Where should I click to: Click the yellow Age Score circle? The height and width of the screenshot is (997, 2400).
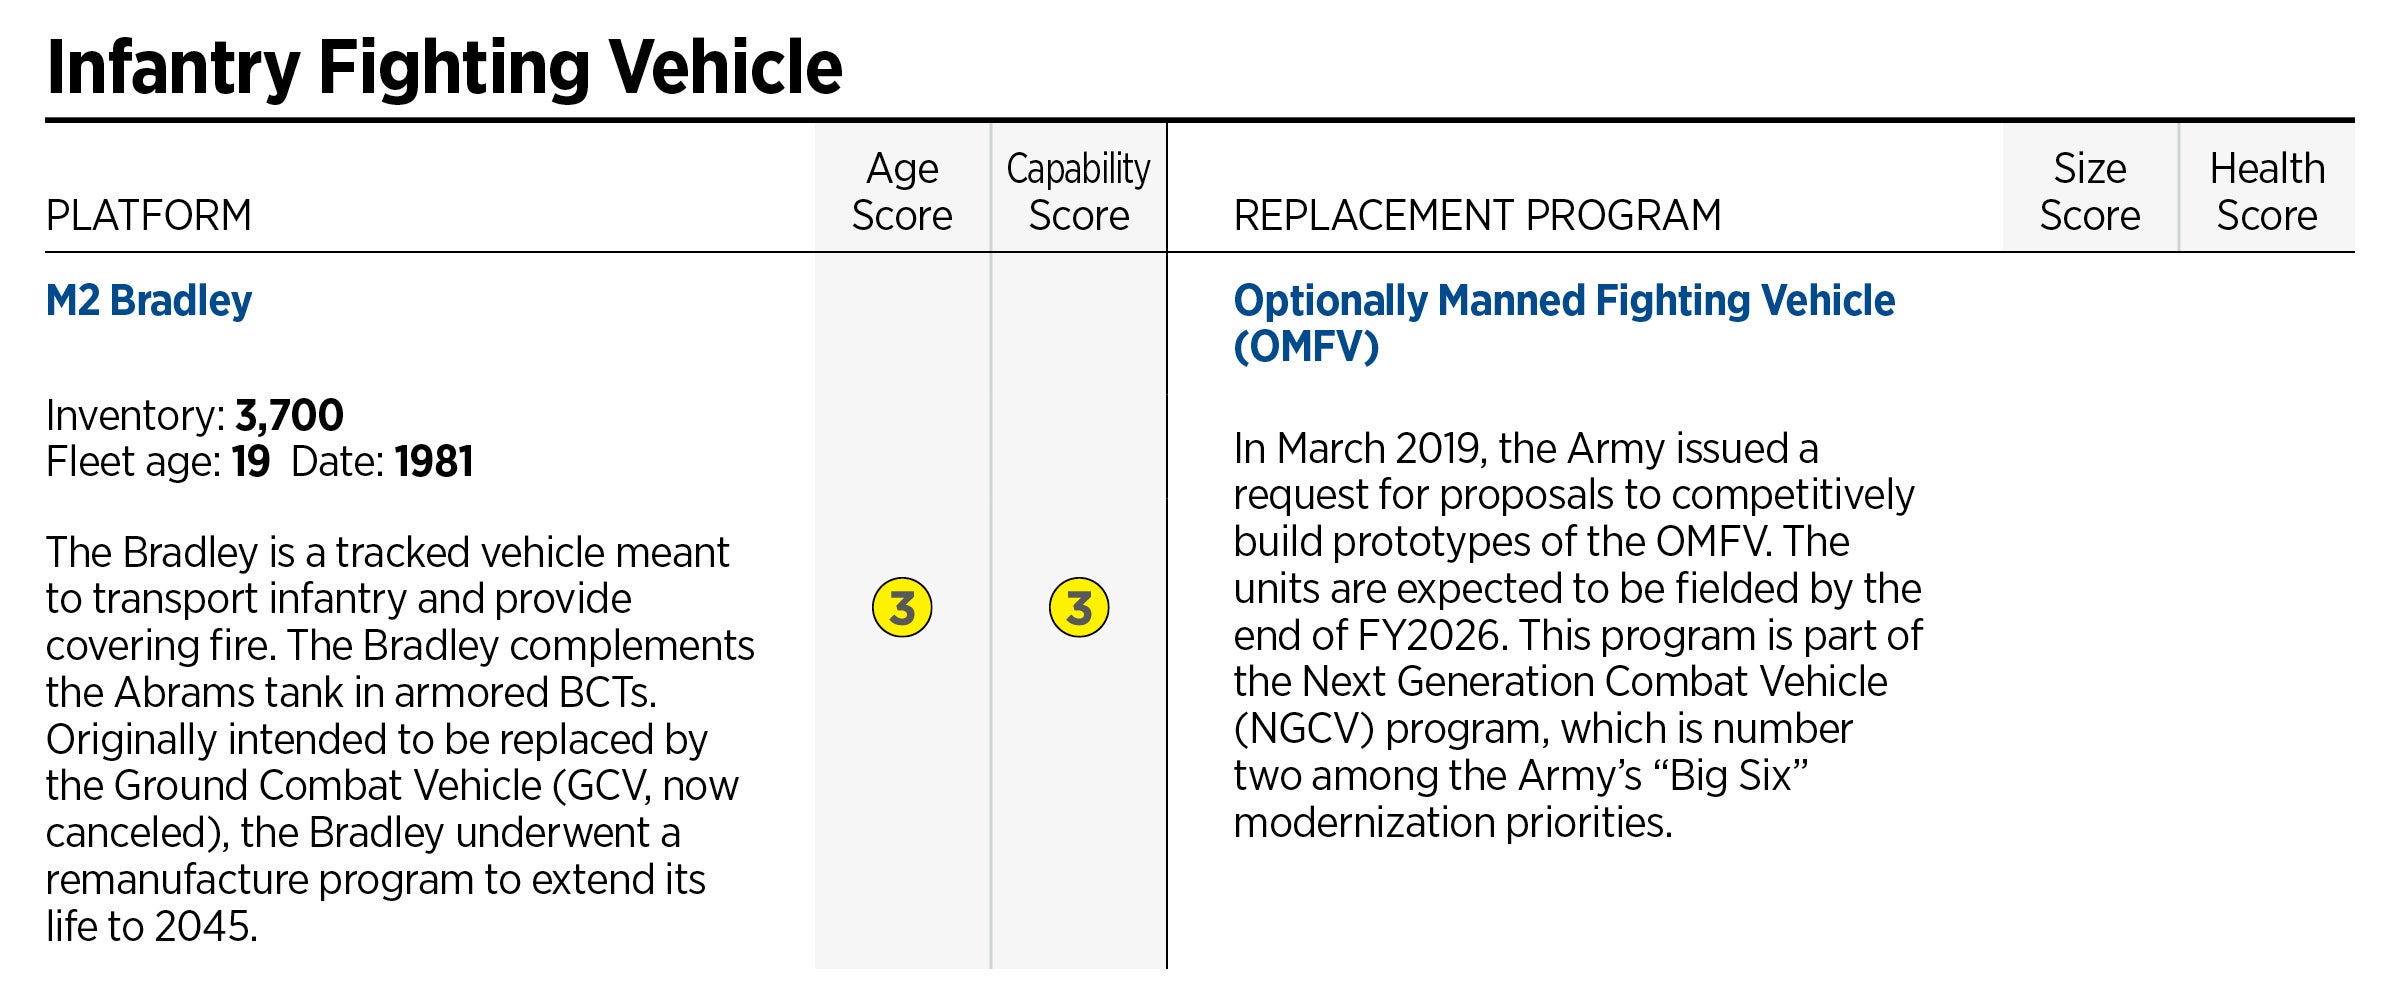pyautogui.click(x=902, y=607)
